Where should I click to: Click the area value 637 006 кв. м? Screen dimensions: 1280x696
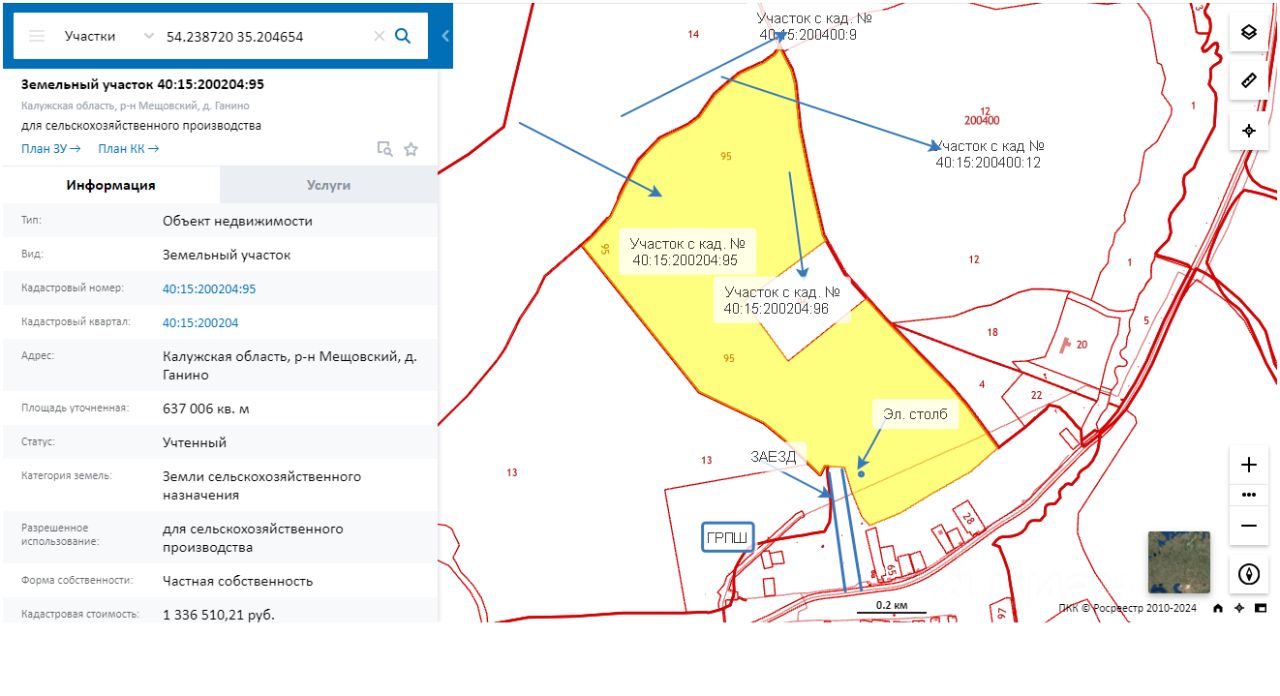[208, 409]
